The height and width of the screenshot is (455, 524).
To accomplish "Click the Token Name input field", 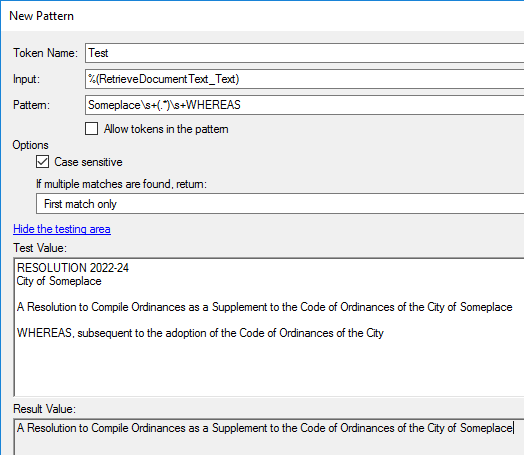I will (x=304, y=53).
